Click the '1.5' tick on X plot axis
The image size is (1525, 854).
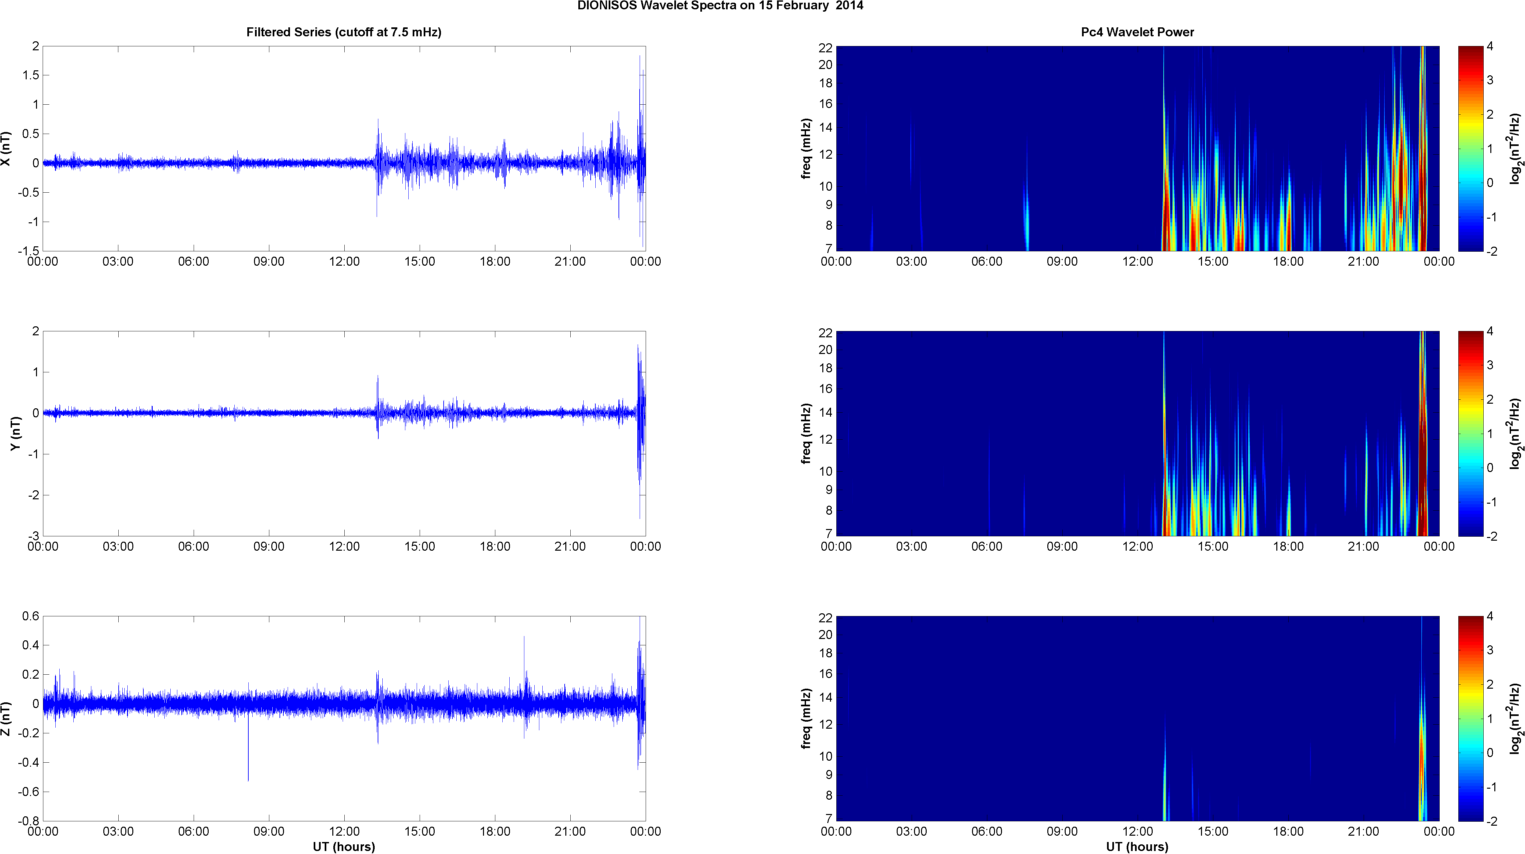coord(31,75)
